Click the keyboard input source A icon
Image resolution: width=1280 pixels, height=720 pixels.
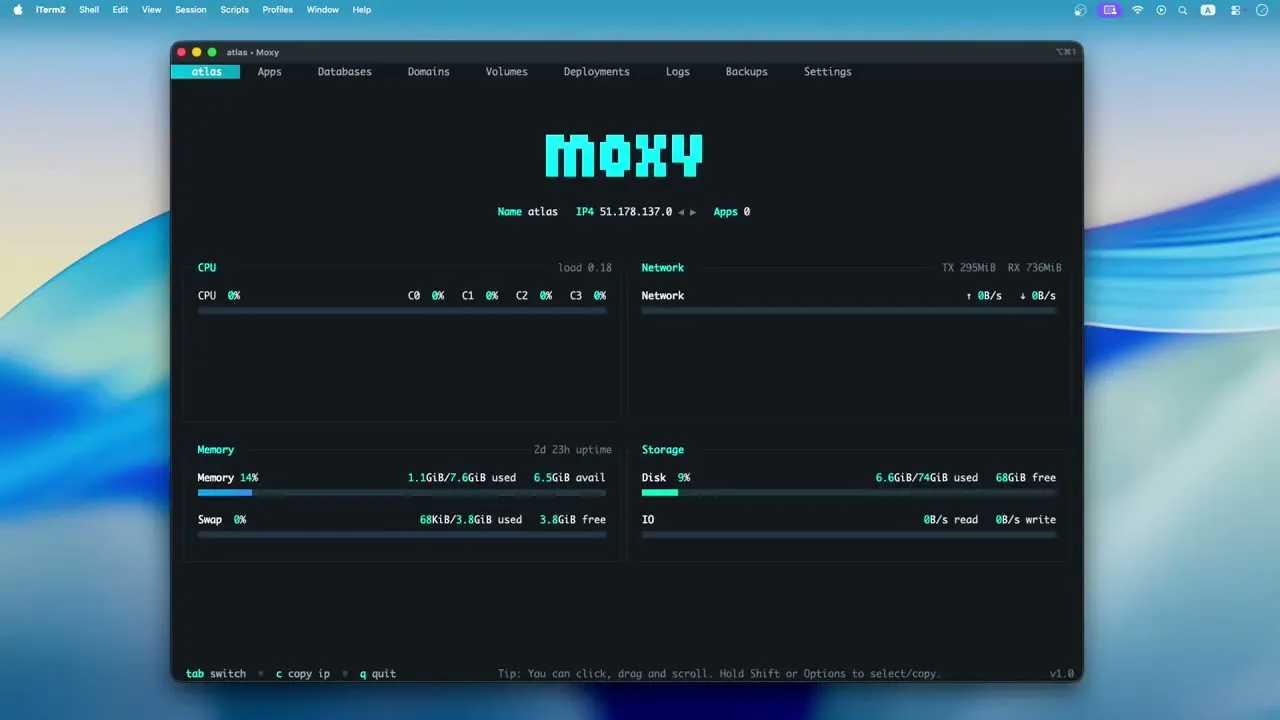pos(1208,10)
